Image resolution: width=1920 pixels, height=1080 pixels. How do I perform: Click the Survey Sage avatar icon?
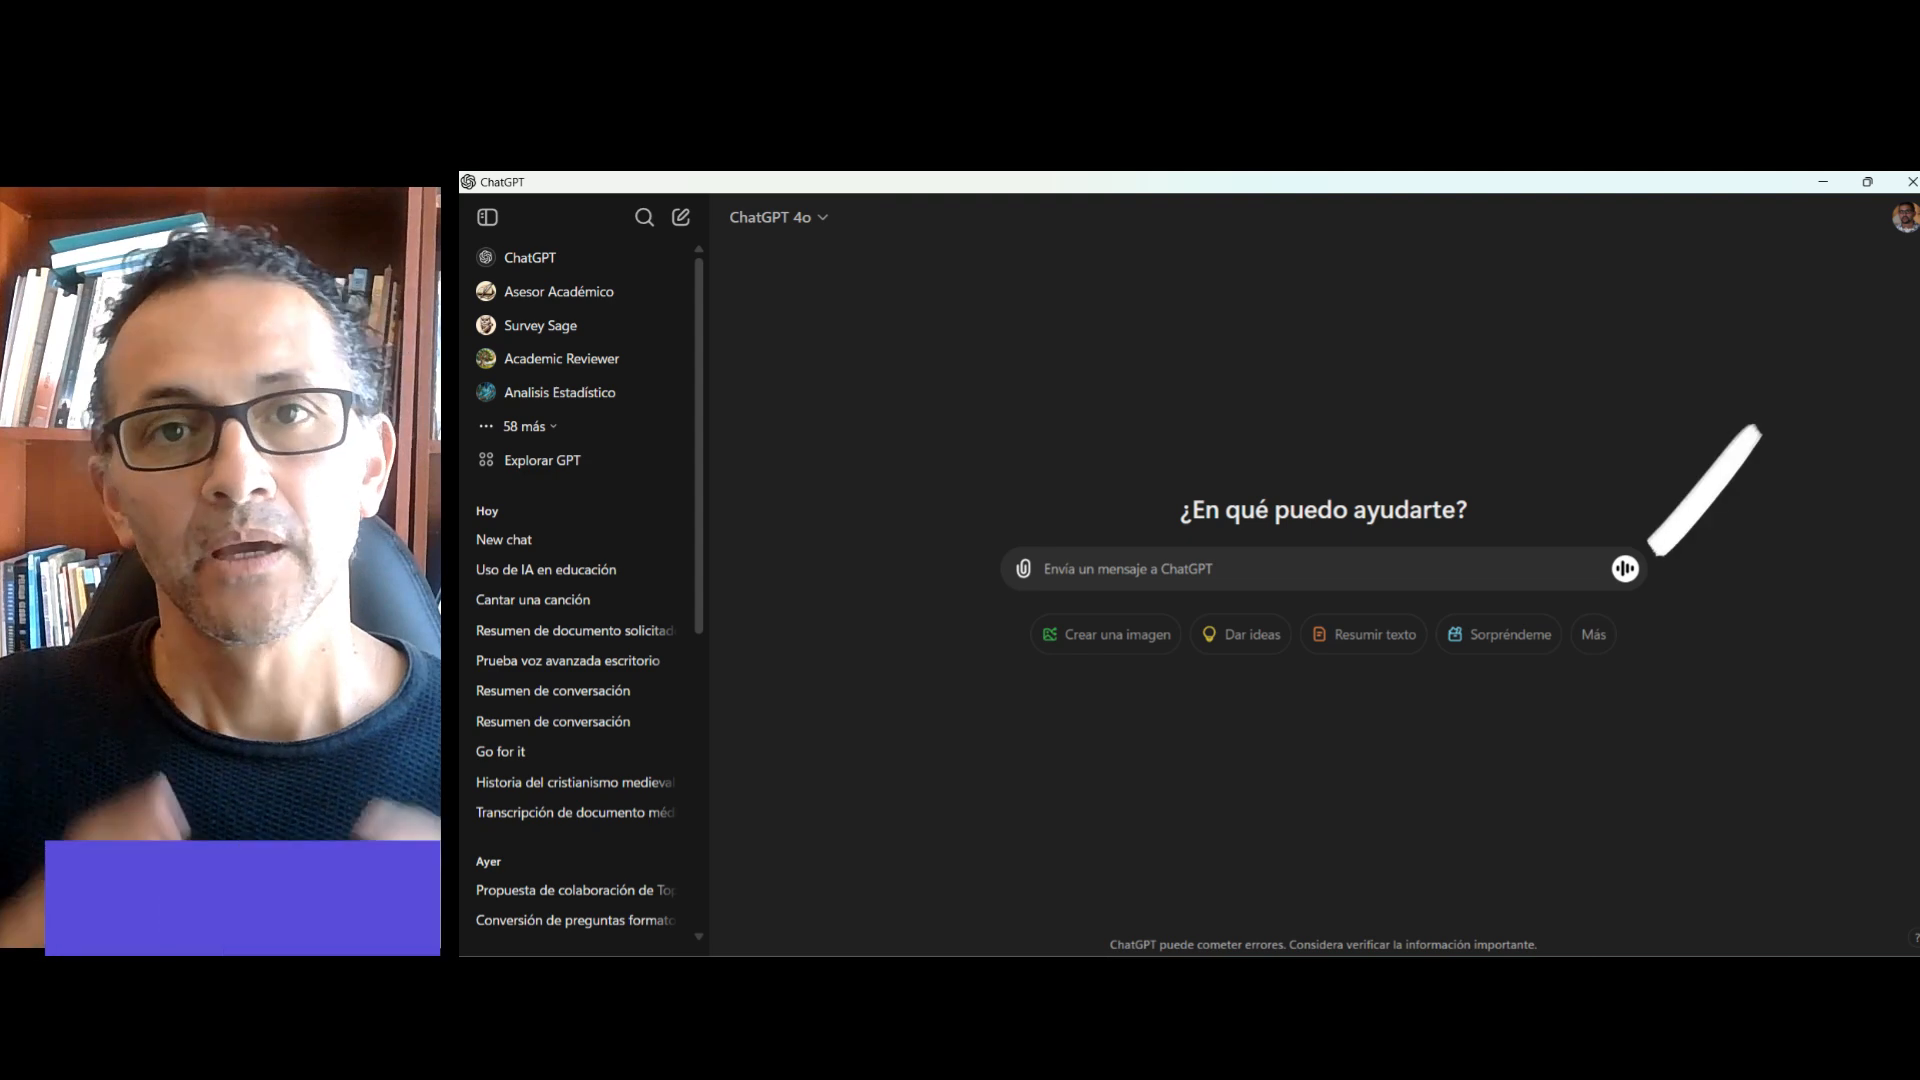(486, 325)
